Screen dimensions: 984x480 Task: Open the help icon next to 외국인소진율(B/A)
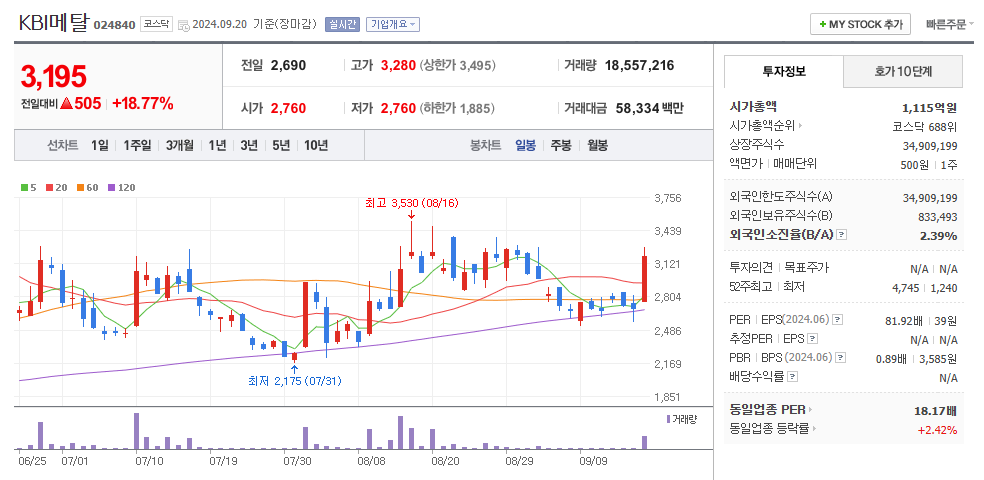[x=842, y=235]
